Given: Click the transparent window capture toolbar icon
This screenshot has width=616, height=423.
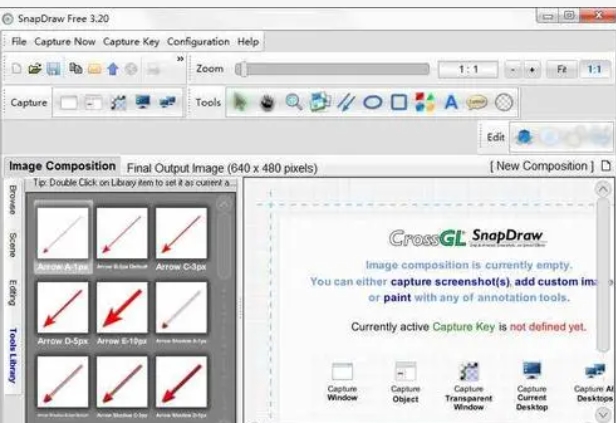Looking at the screenshot, I should tap(118, 103).
